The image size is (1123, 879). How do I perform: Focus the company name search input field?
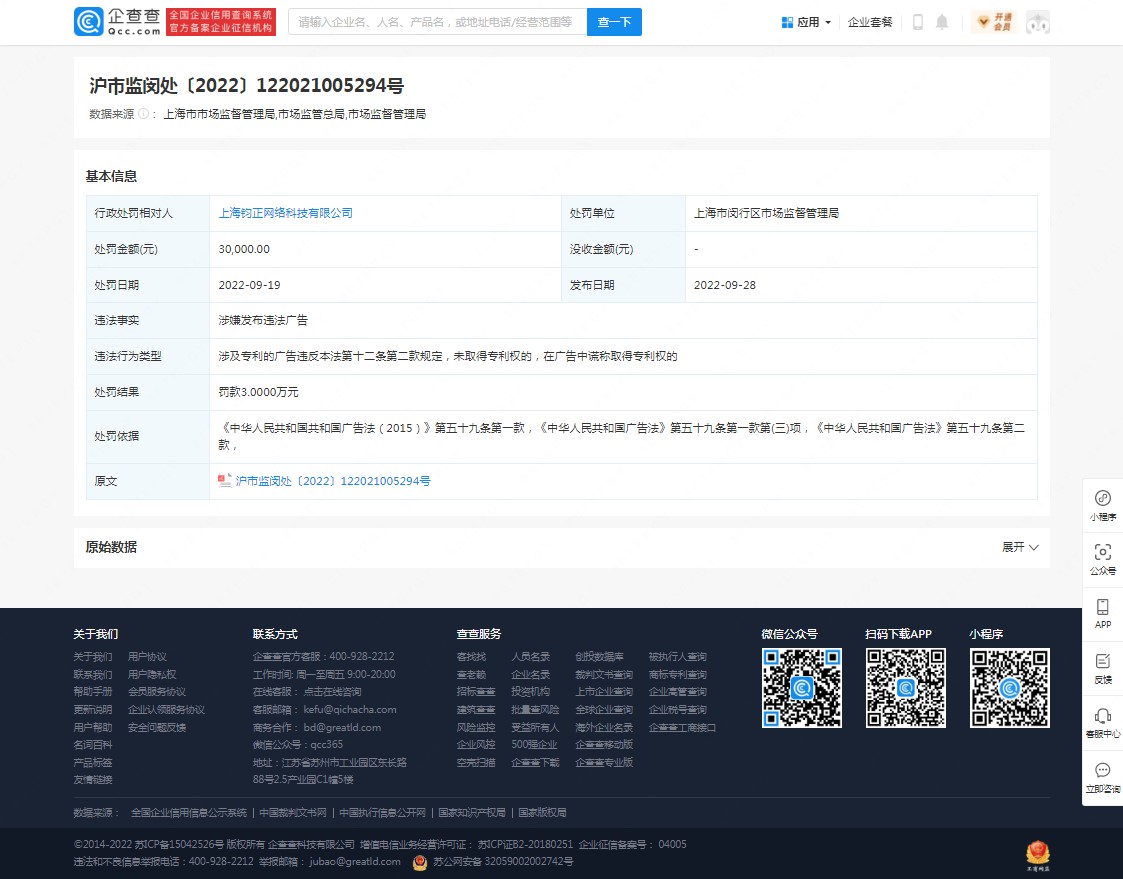[x=437, y=22]
